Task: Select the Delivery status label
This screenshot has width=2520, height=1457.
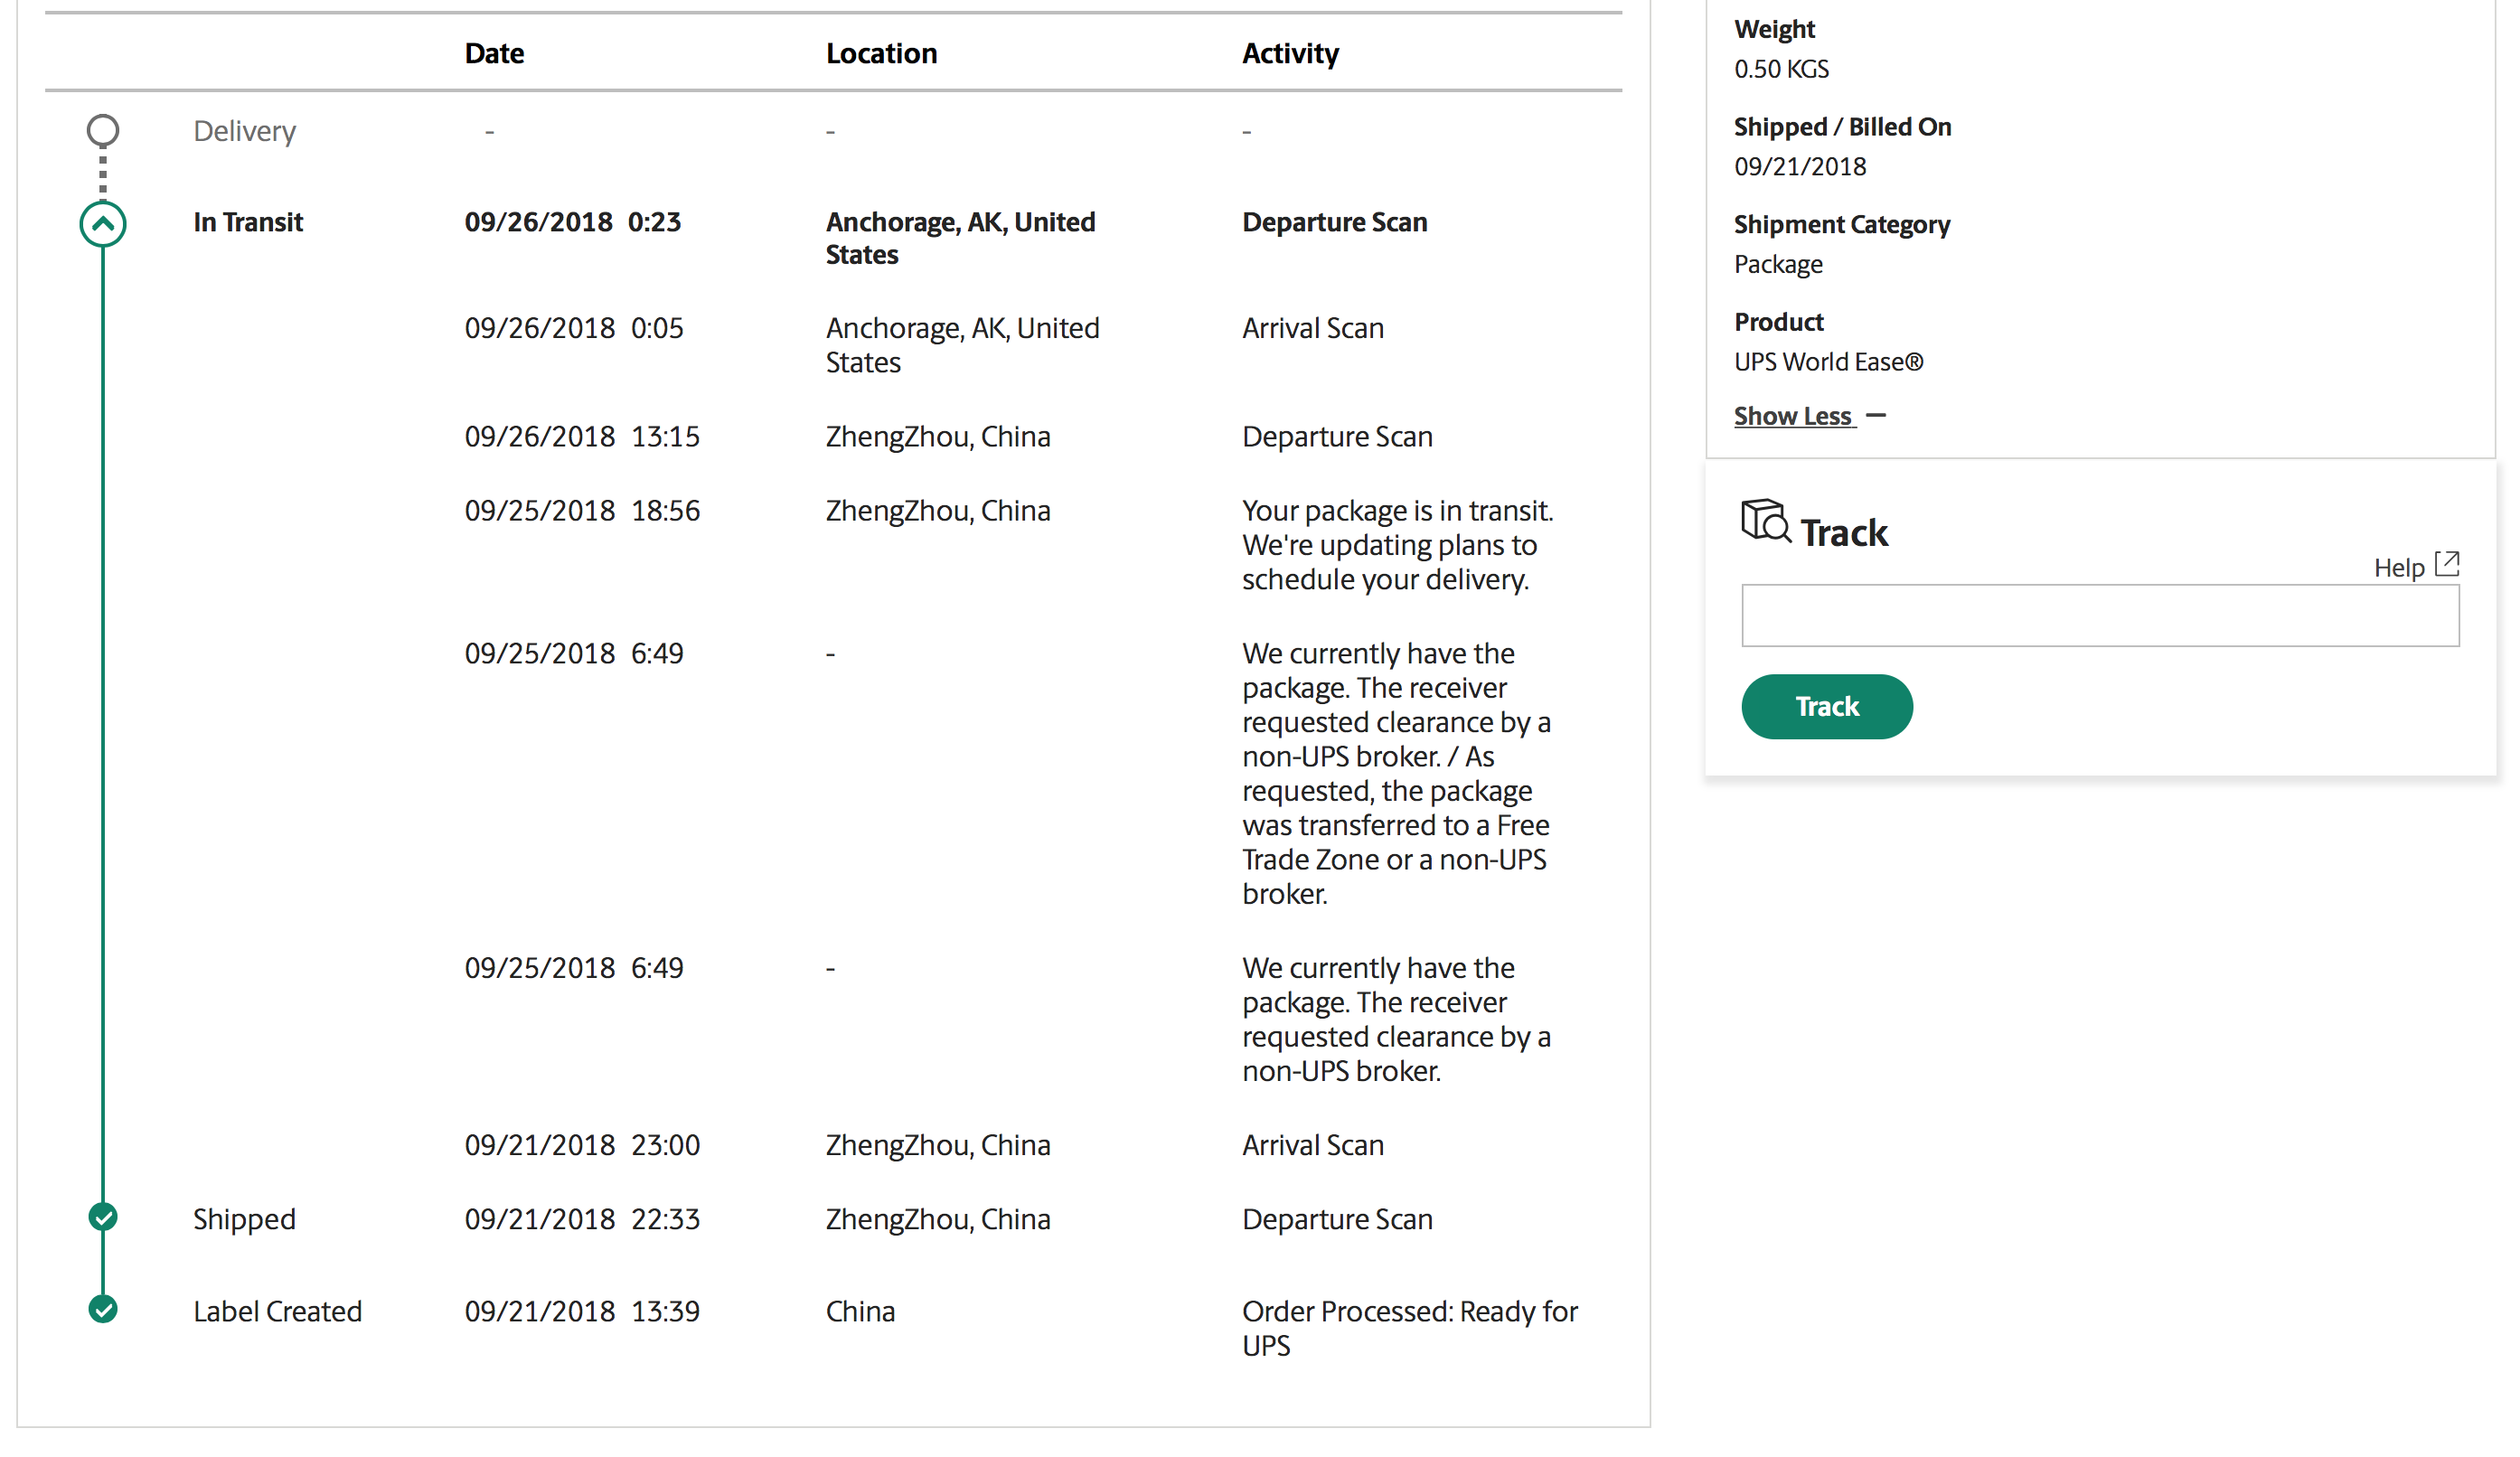Action: tap(245, 131)
